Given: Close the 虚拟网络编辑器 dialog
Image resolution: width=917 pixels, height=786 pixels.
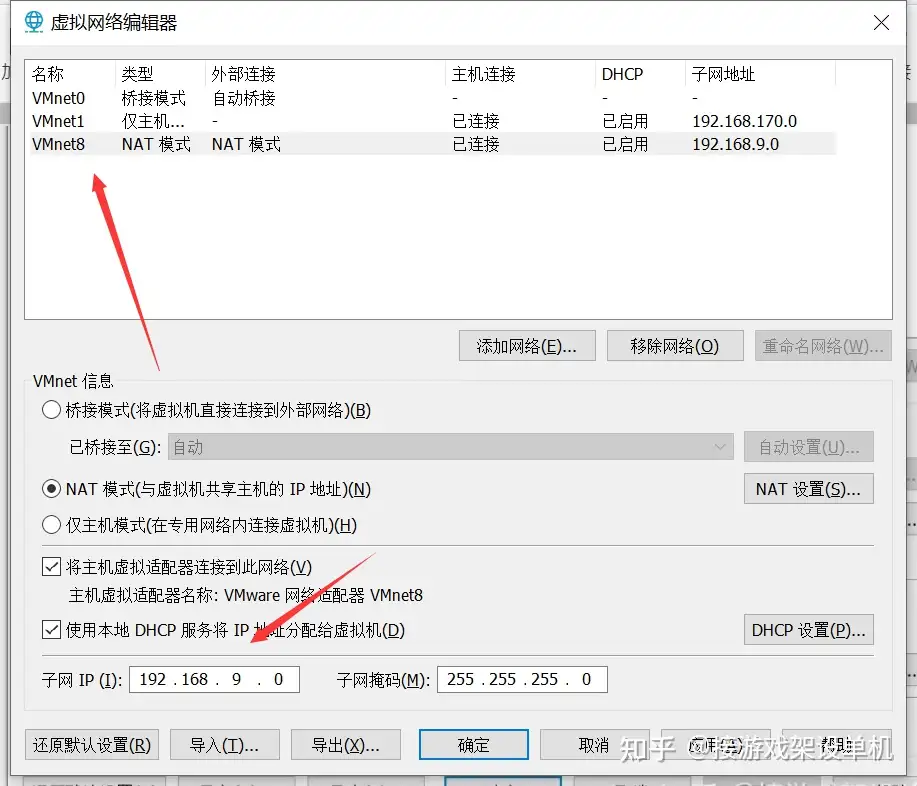Looking at the screenshot, I should coord(881,23).
